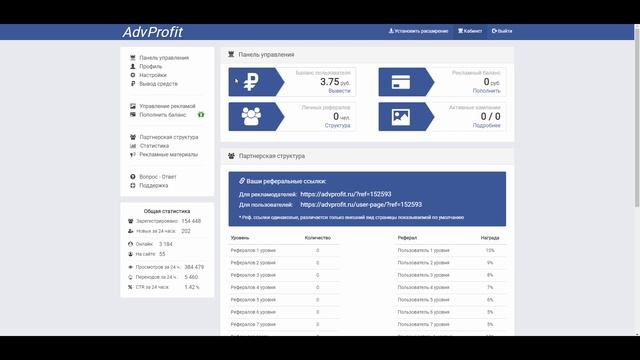Click the green money badge in the sidebar
The width and height of the screenshot is (640, 360).
(201, 115)
